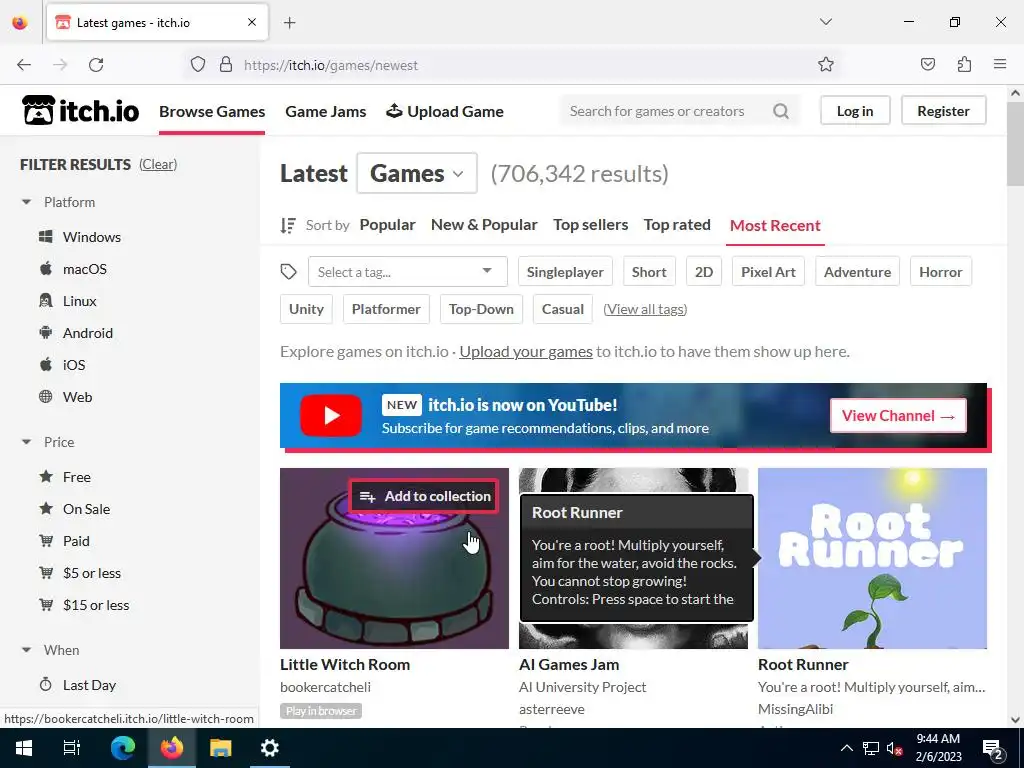
Task: Sort results by Top sellers
Action: (x=590, y=225)
